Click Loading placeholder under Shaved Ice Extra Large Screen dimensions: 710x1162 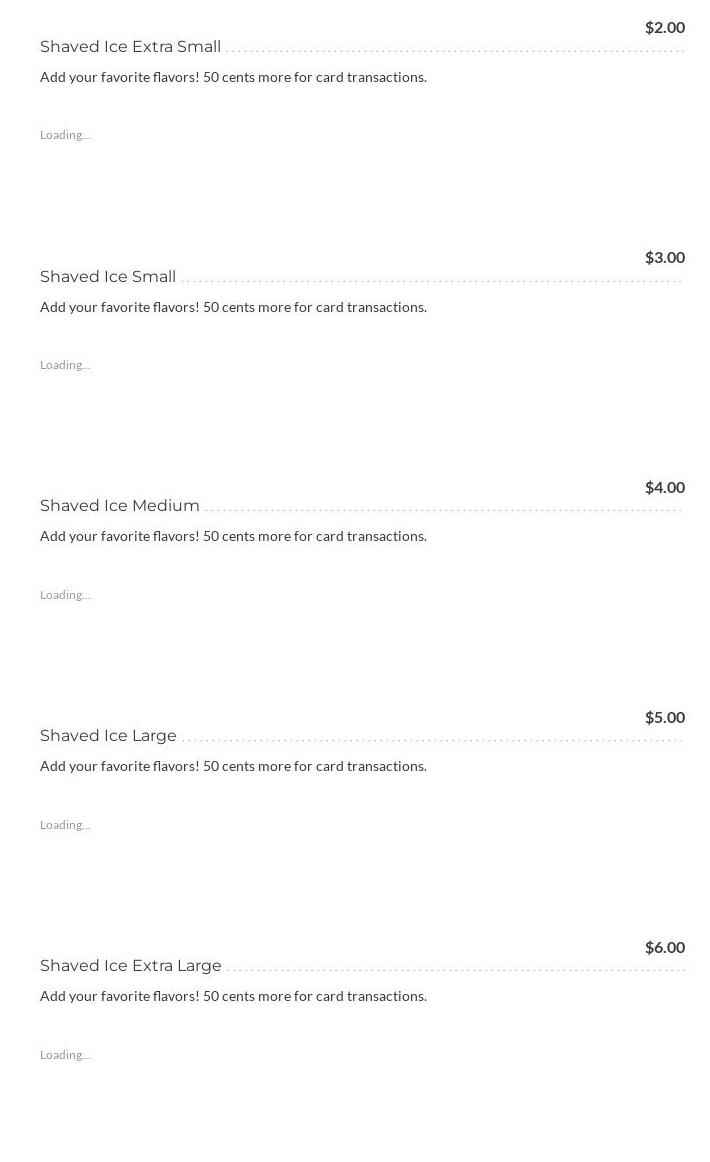tap(65, 1055)
